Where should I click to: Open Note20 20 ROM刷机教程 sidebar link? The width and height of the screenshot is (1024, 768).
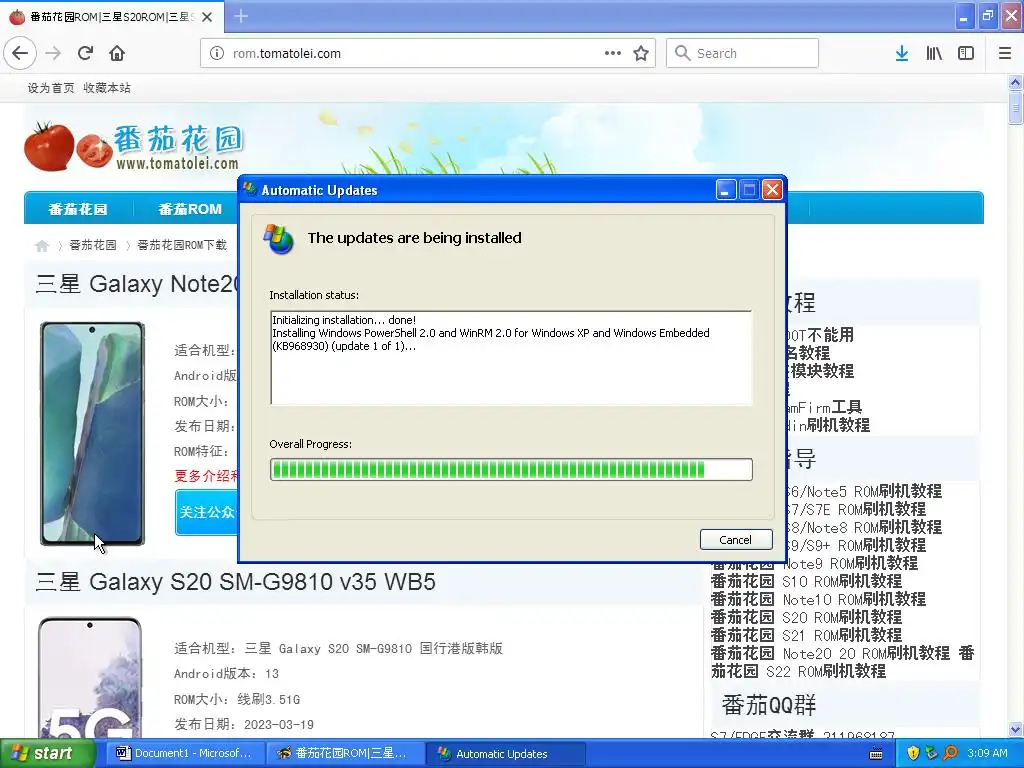(866, 654)
